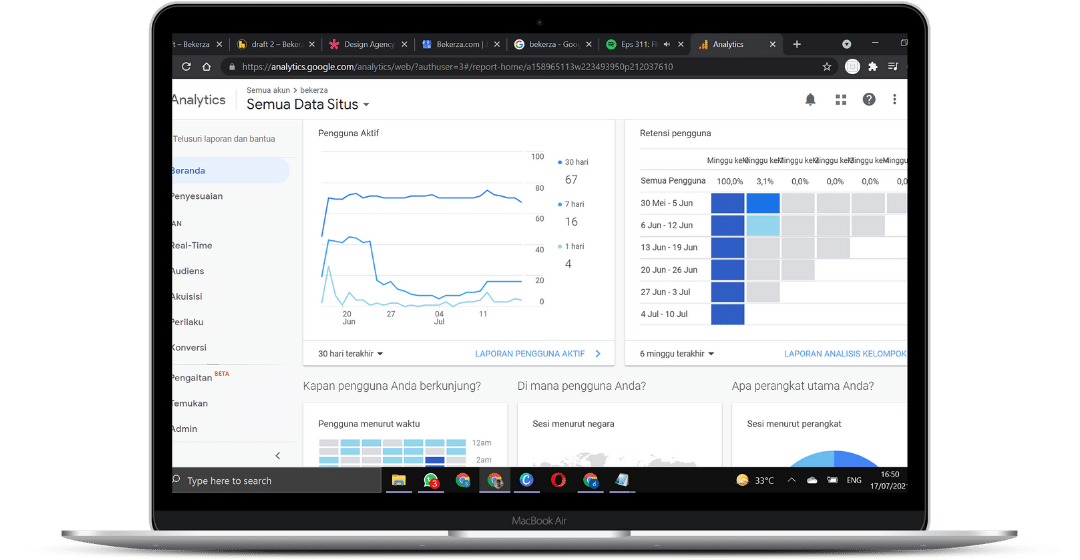The image size is (1080, 560).
Task: Collapse the Analytics sidebar with the chevron
Action: point(278,455)
